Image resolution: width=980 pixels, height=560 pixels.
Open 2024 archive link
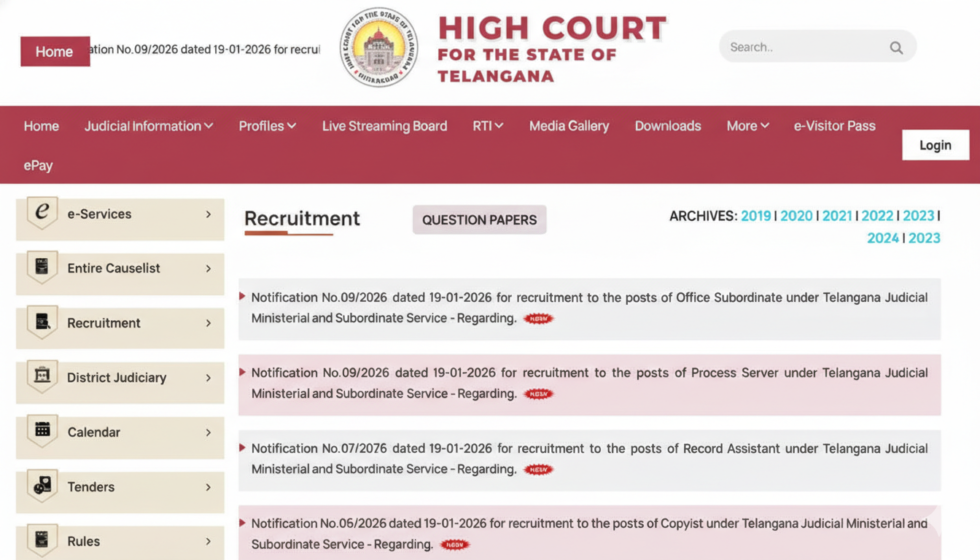[882, 239]
